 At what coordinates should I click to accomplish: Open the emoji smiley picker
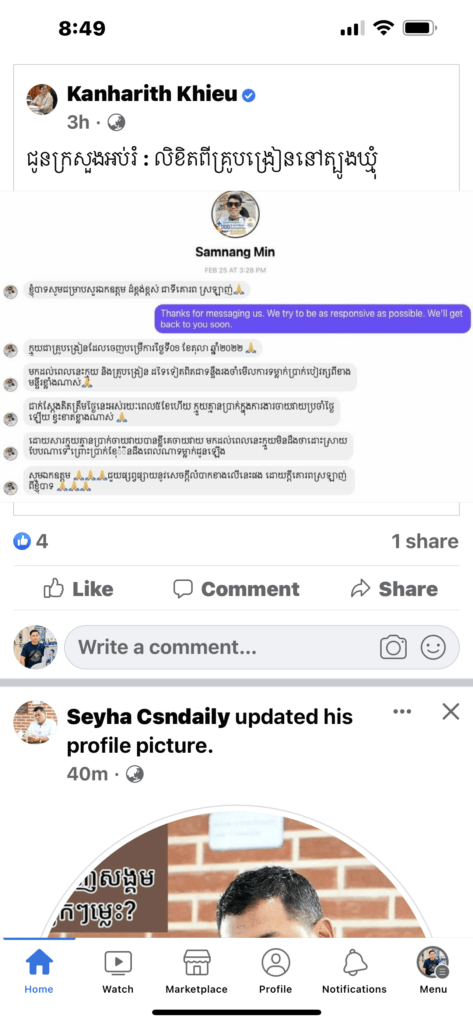432,647
